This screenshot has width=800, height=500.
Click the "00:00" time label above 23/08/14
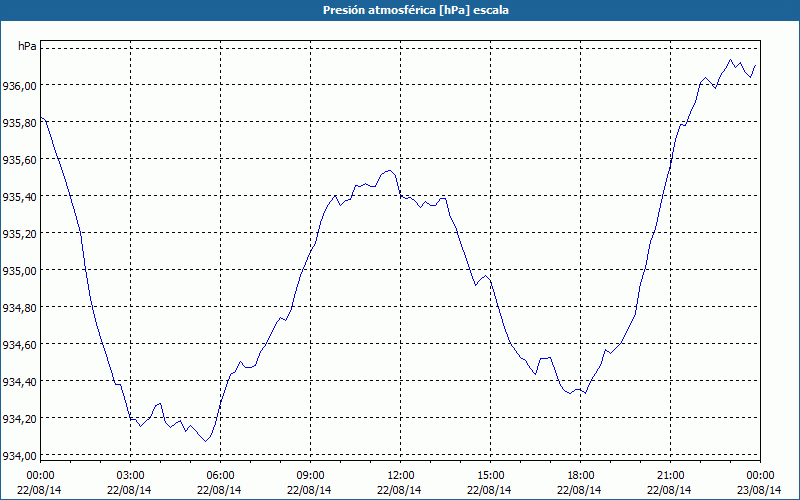(x=760, y=476)
